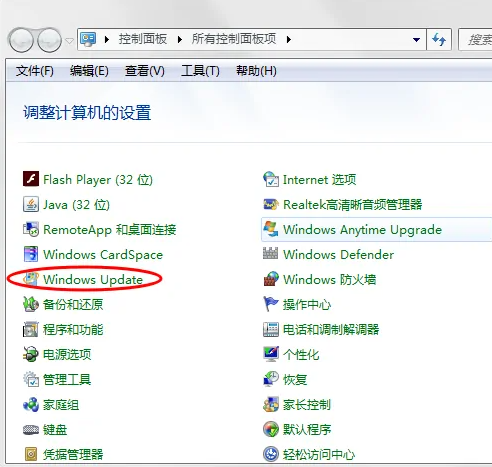492x467 pixels.
Task: Click the 家庭组 icon
Action: click(x=31, y=405)
